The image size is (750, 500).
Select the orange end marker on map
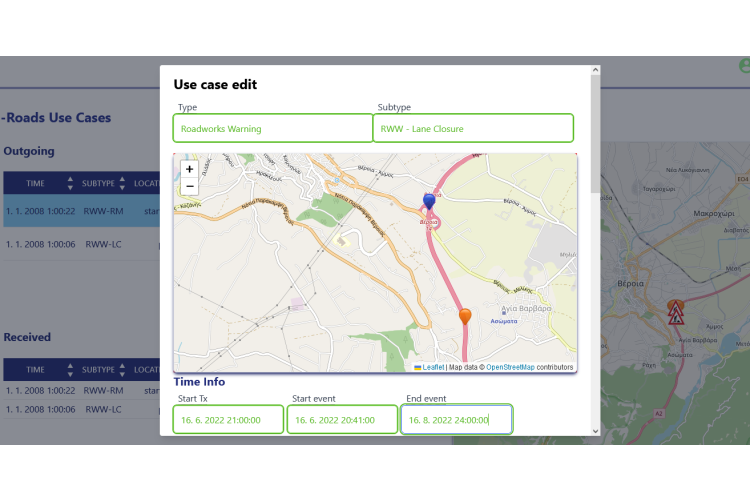(465, 316)
